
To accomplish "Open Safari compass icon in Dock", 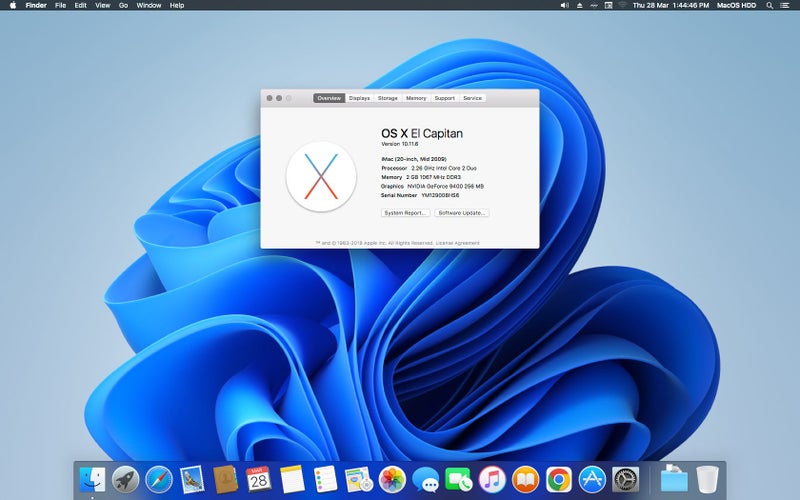I will [159, 480].
